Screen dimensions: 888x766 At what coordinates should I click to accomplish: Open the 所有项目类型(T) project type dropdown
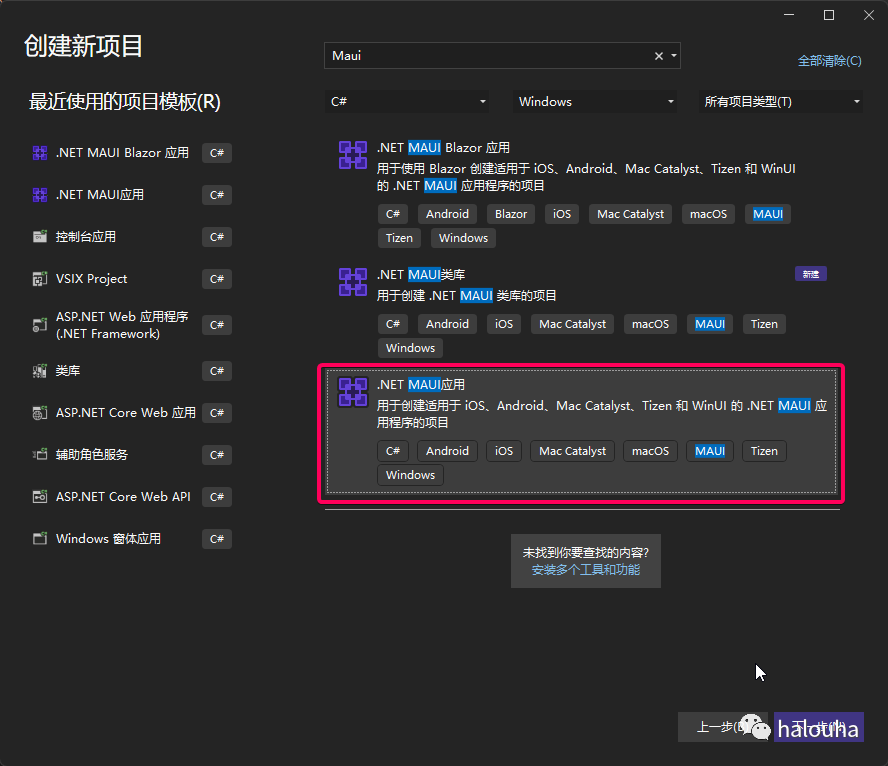pyautogui.click(x=781, y=102)
